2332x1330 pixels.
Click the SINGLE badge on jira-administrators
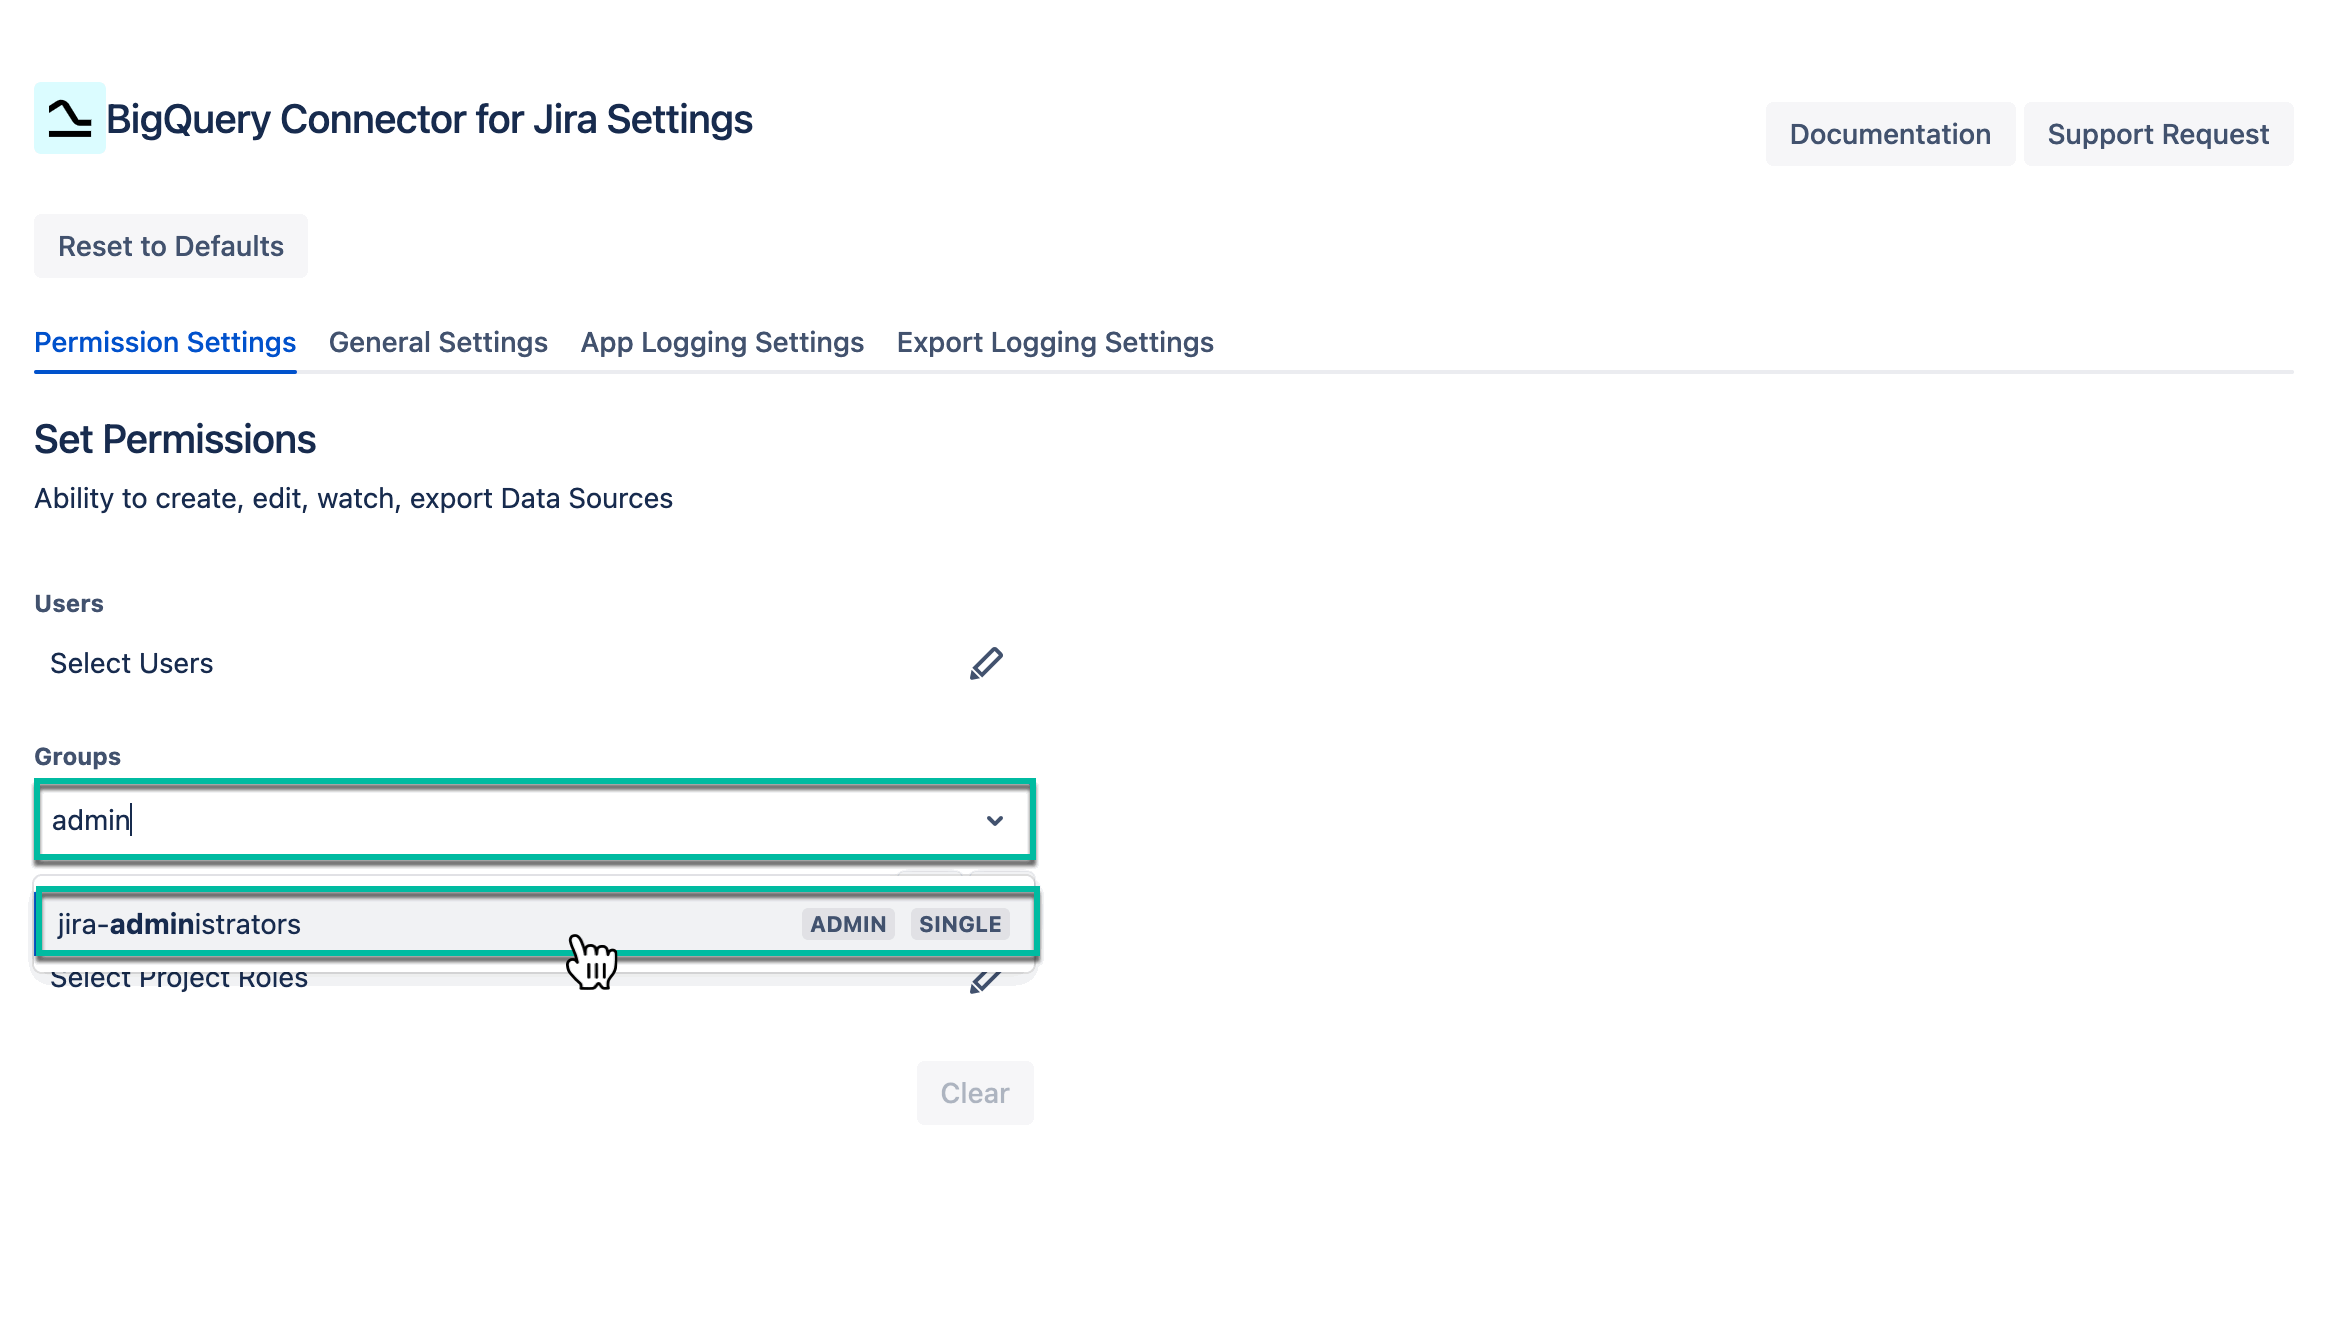[x=959, y=924]
